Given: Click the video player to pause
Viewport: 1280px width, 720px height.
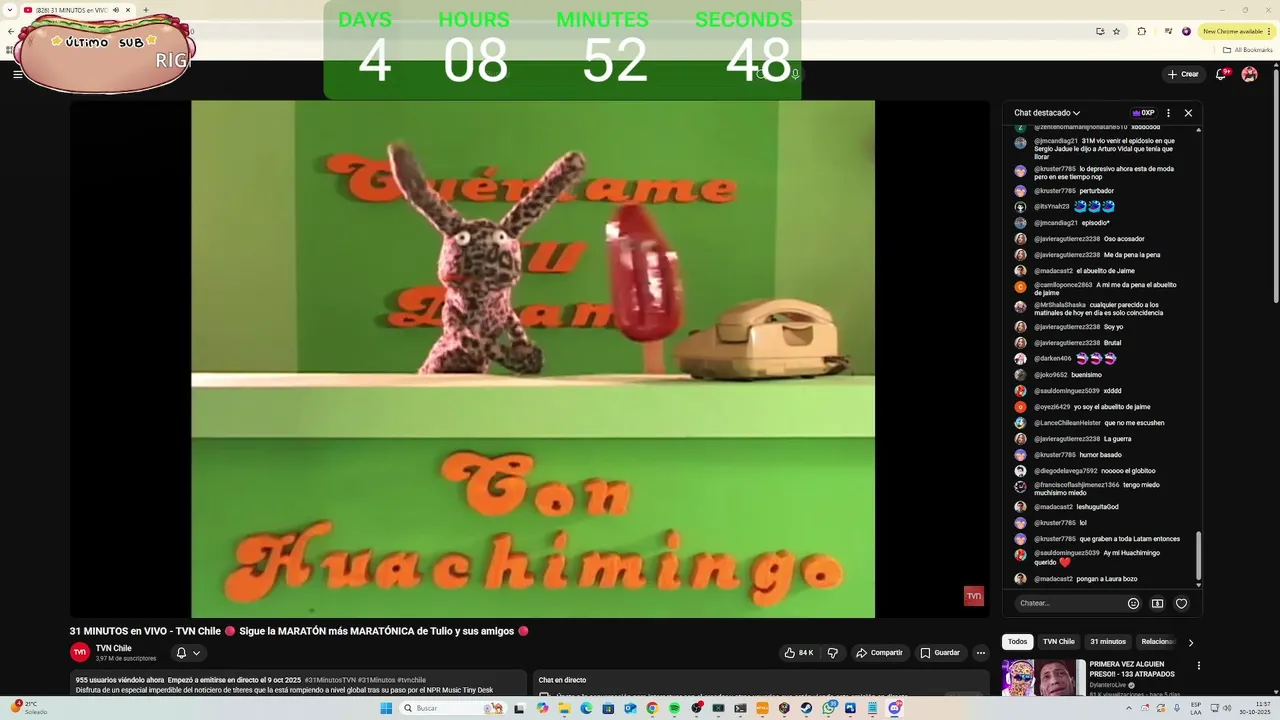Looking at the screenshot, I should click(x=532, y=358).
